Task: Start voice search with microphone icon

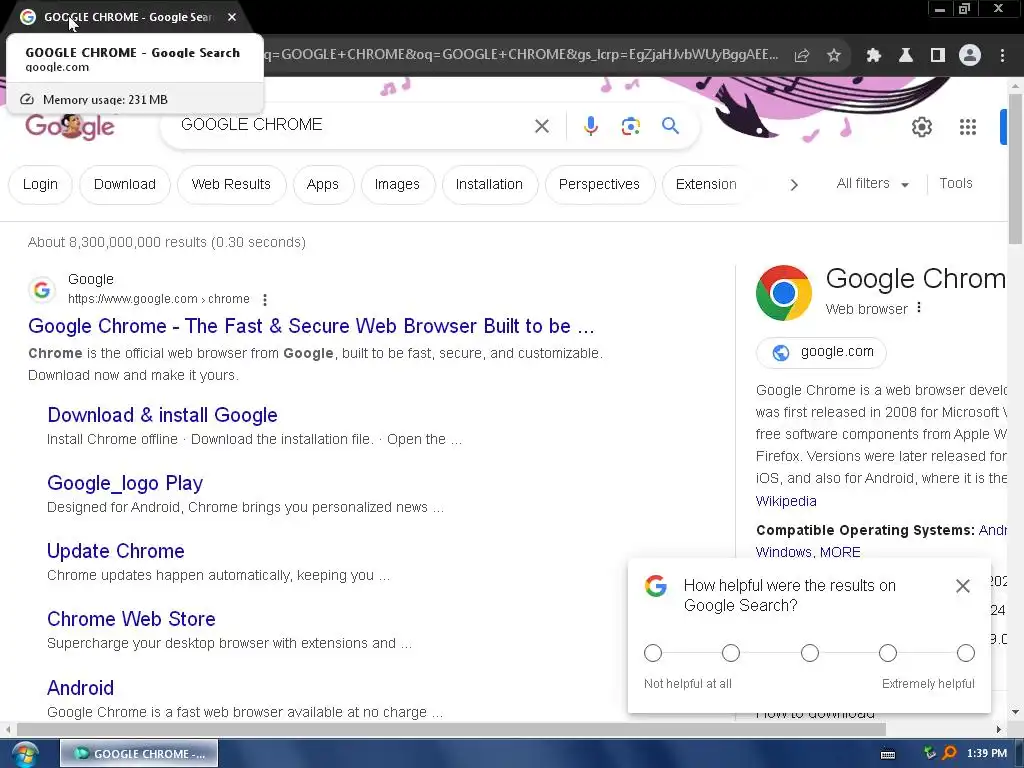Action: click(x=590, y=126)
